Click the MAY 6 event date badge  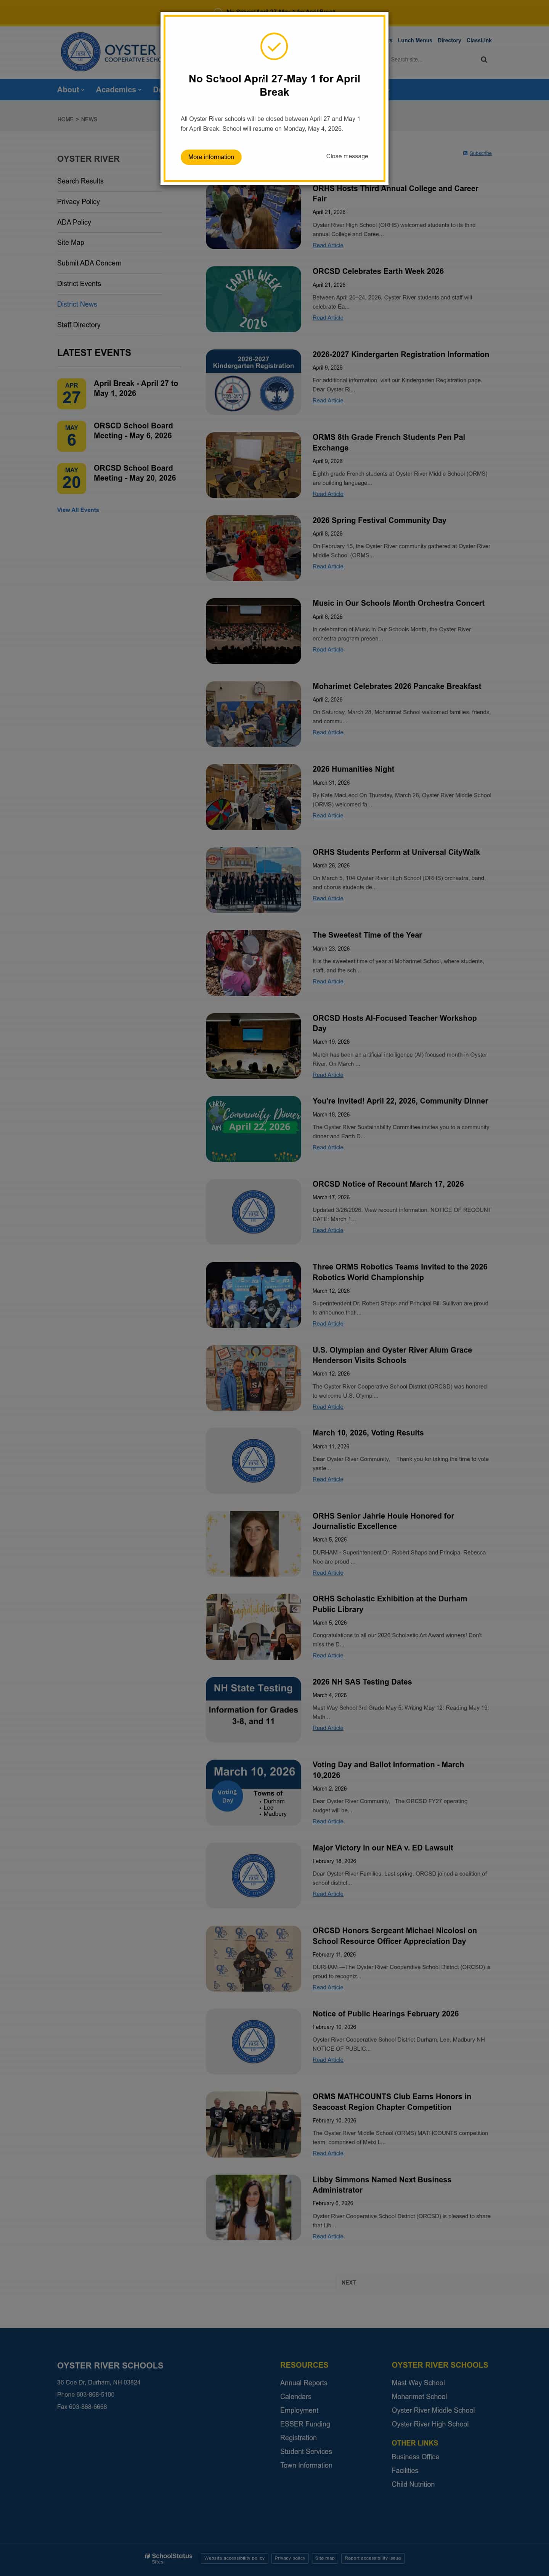[71, 436]
